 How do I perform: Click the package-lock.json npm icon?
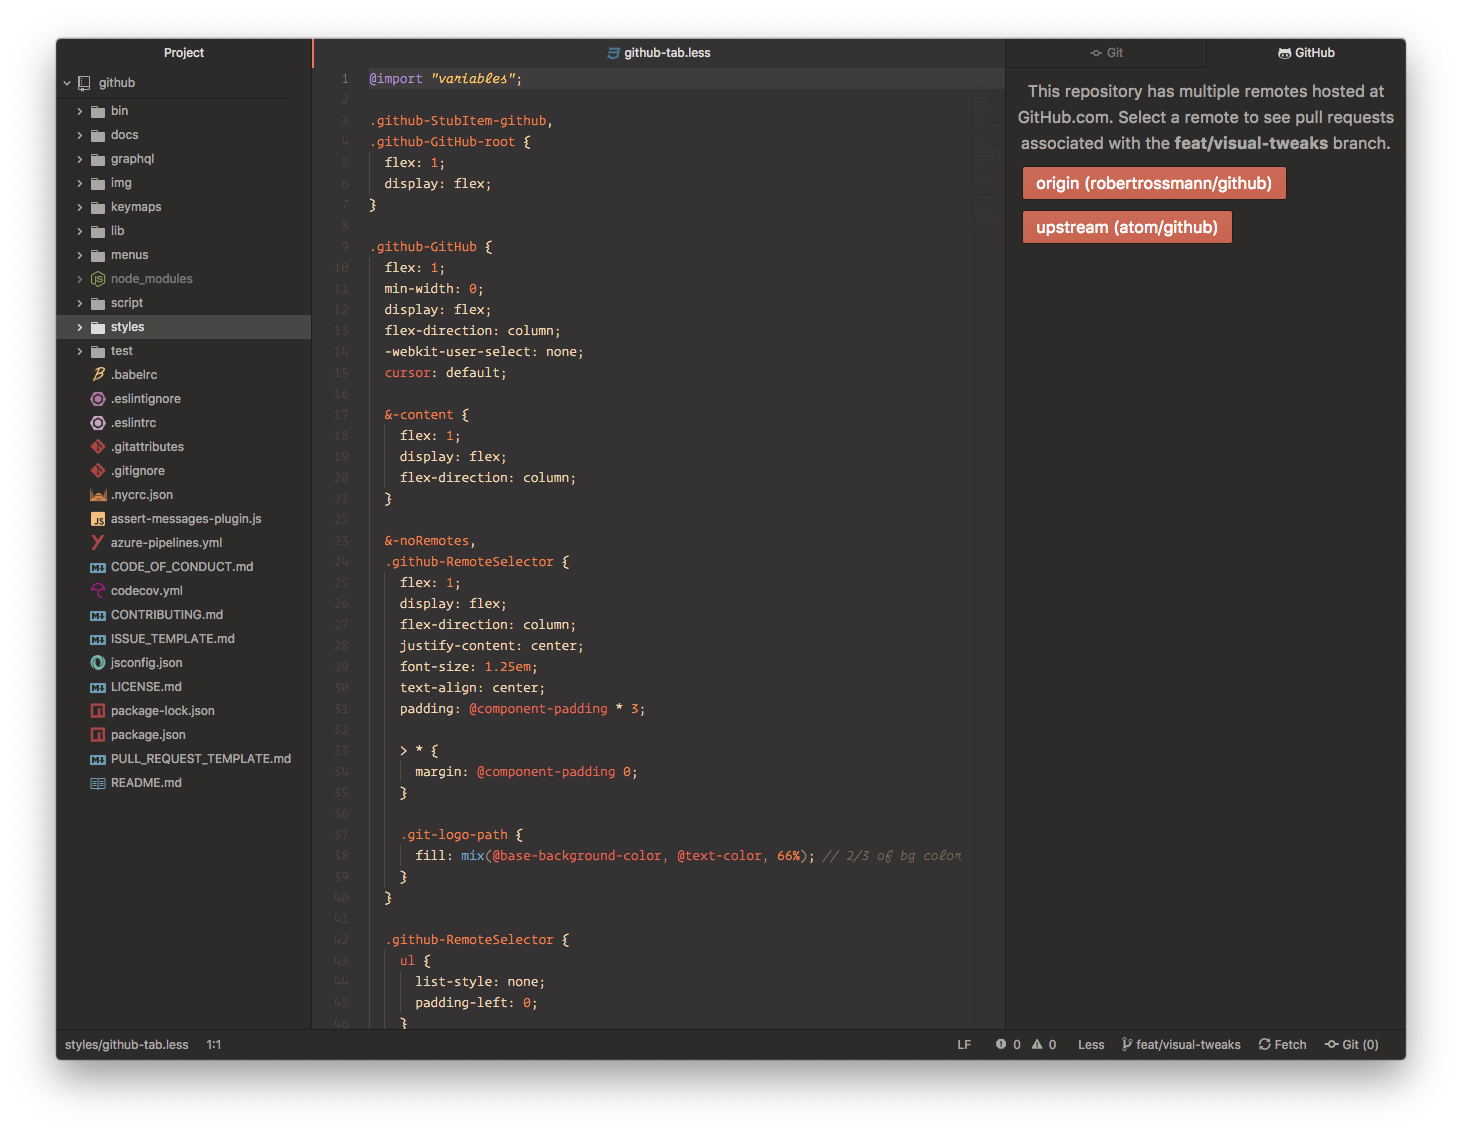tap(98, 711)
